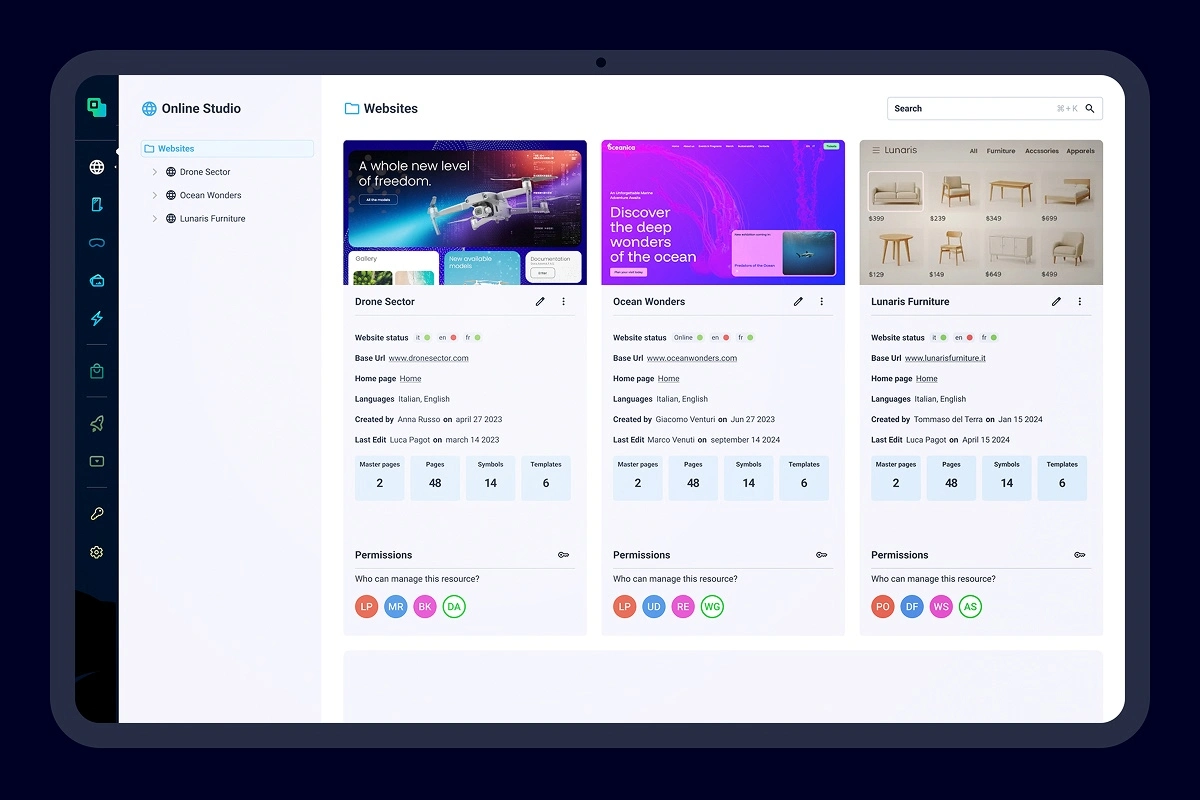Open the three-dot menu for Ocean Wonders

pos(822,301)
